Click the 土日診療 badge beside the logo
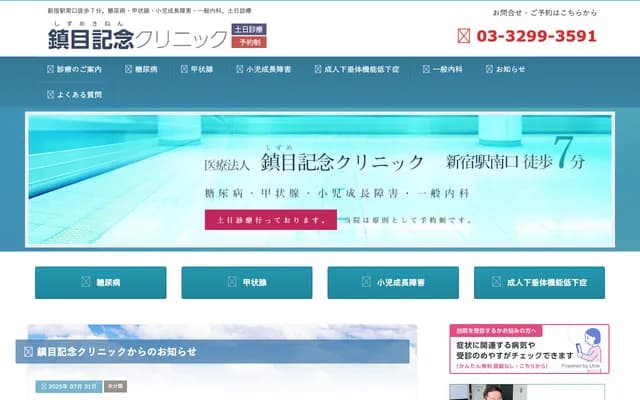The height and width of the screenshot is (400, 640). tap(249, 30)
